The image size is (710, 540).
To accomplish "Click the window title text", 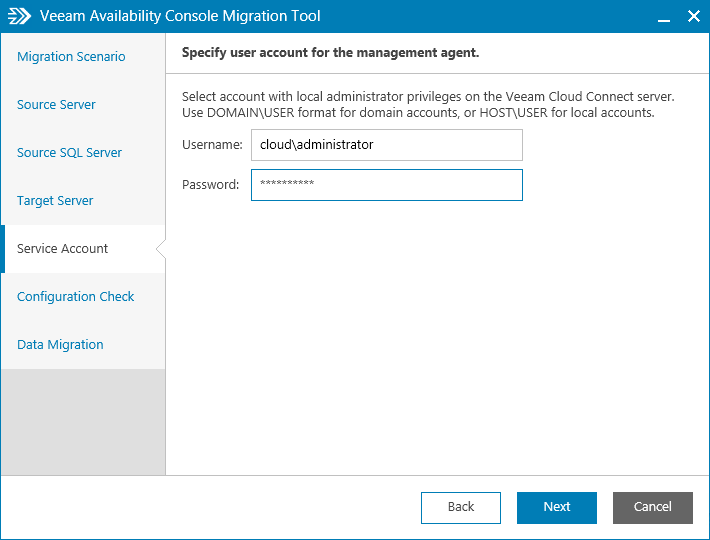I will (180, 17).
